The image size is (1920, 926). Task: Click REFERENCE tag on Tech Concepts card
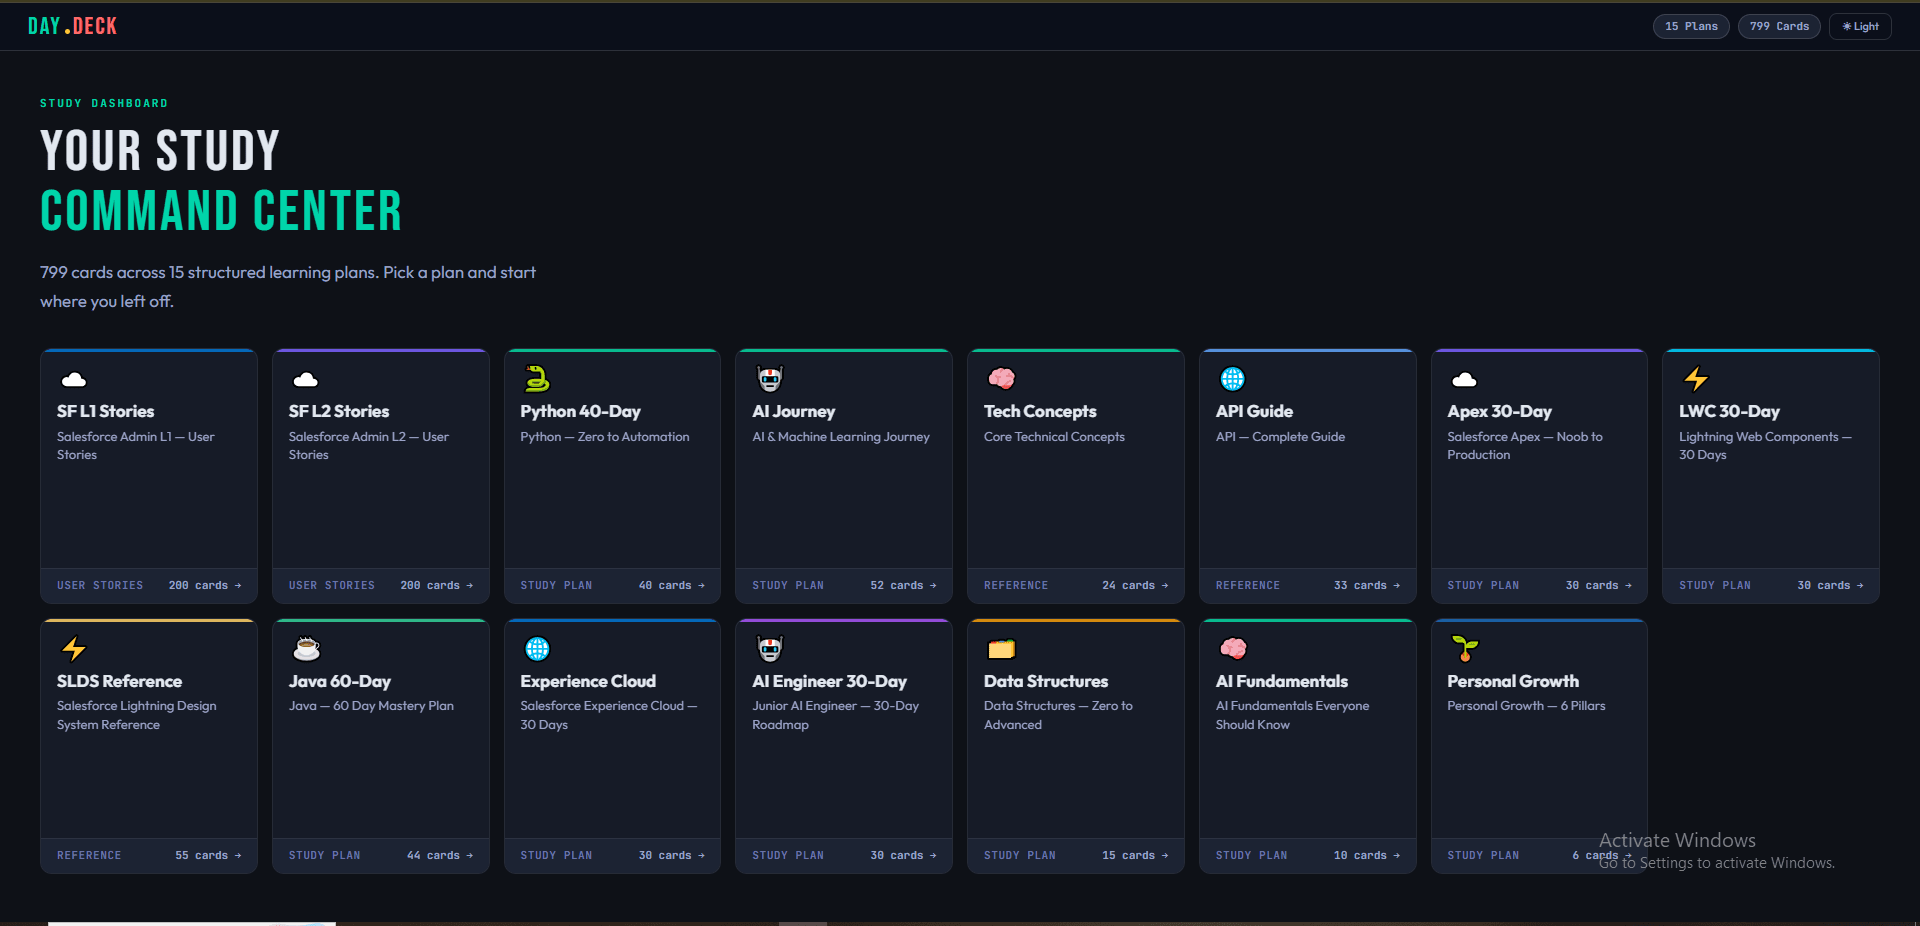(1016, 586)
